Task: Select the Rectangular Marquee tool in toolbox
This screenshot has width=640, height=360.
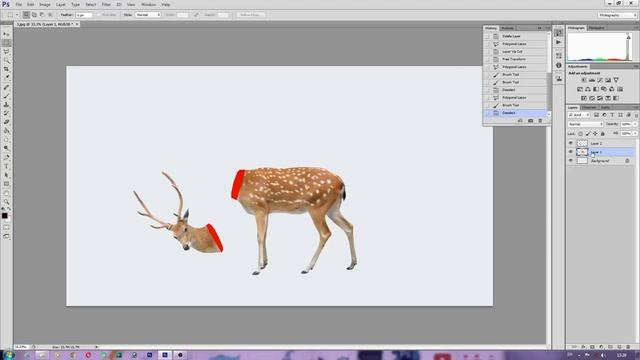Action: 6,43
